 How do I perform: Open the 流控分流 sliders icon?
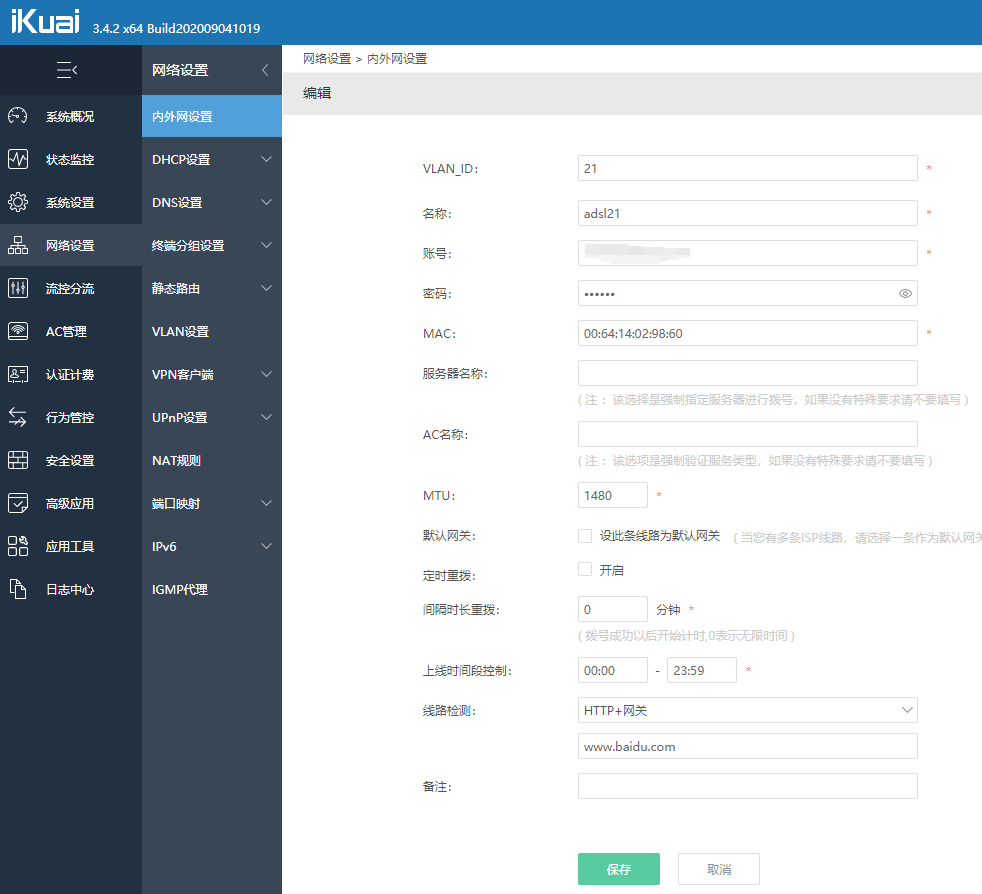click(18, 288)
